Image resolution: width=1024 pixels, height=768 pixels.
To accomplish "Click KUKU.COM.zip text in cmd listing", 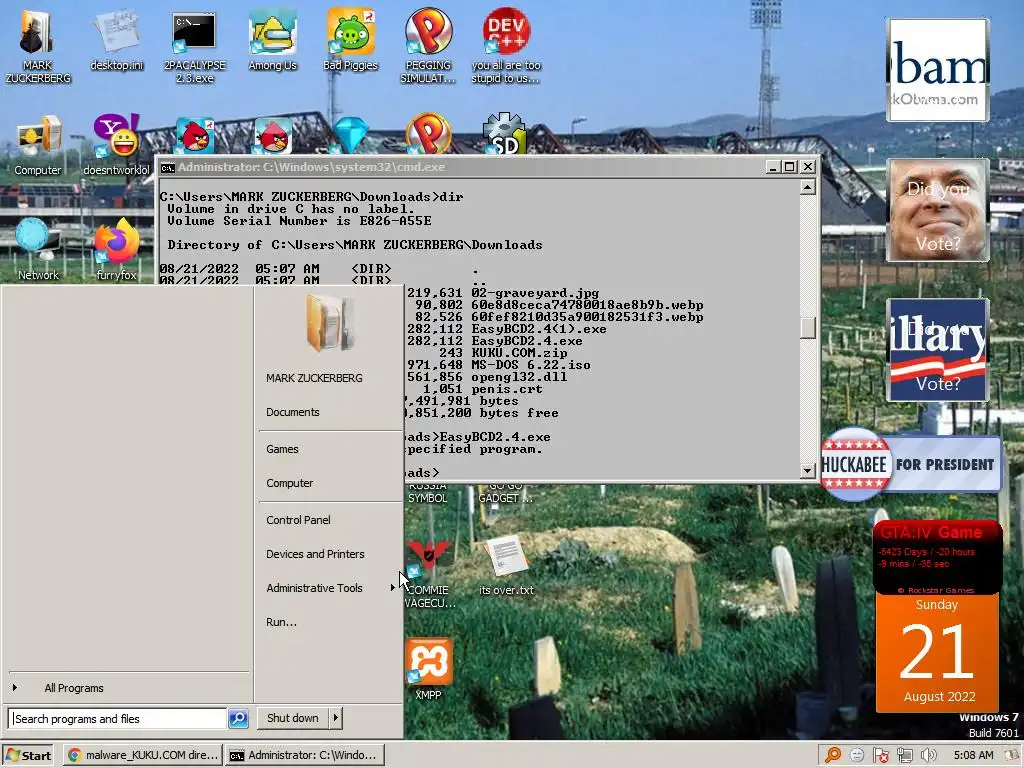I will 519,353.
